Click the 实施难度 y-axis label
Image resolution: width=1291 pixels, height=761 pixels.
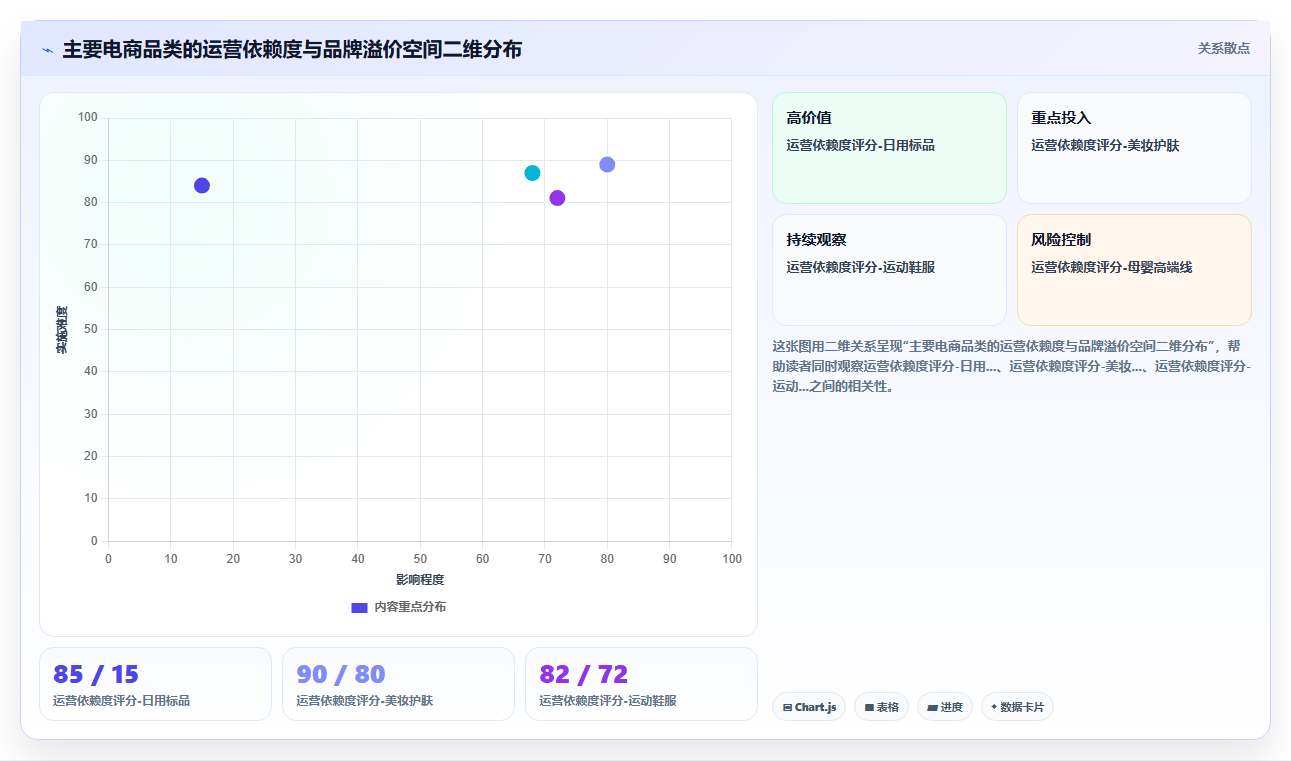pos(62,330)
